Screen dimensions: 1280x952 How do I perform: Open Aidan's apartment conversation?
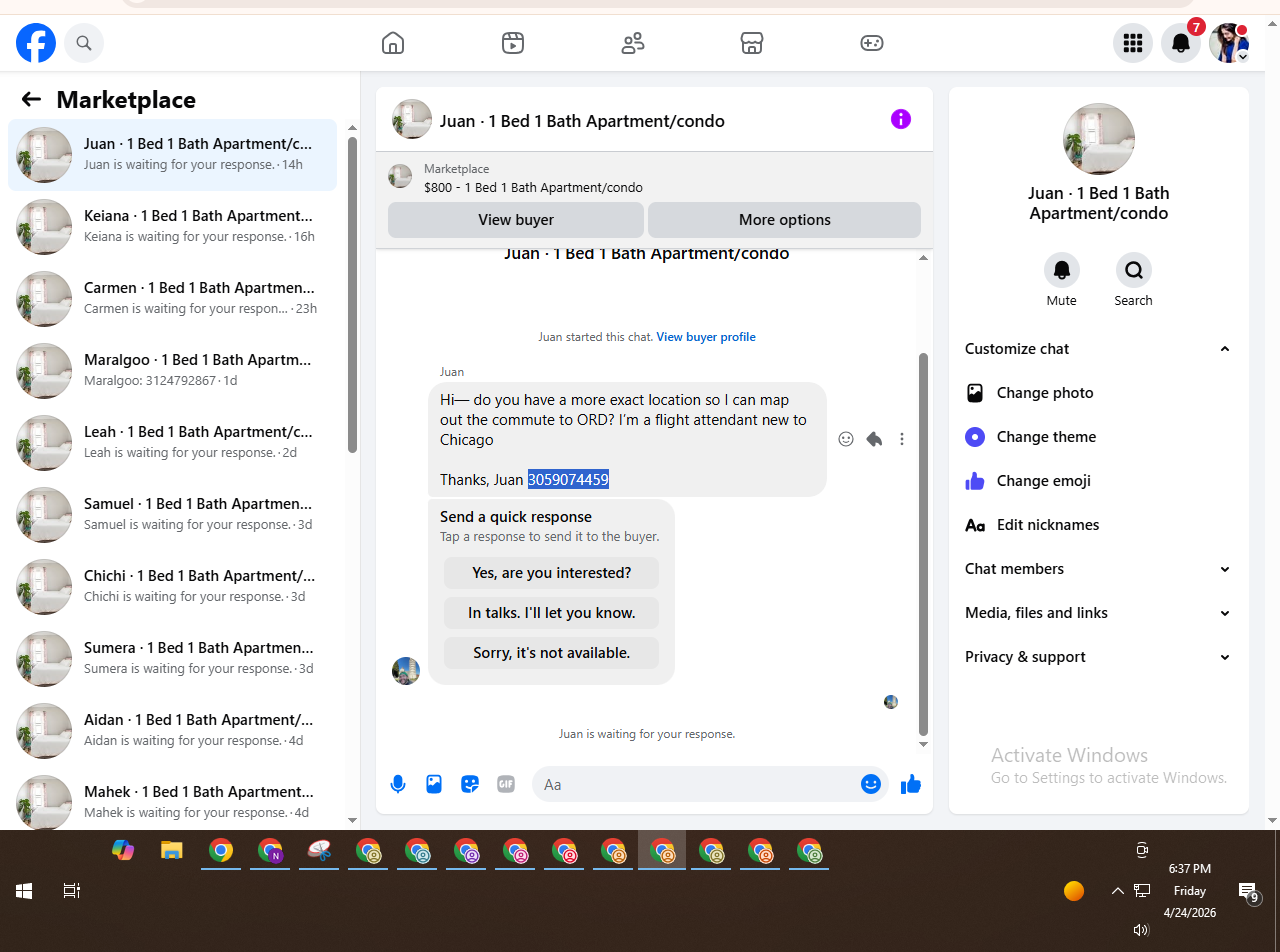point(172,731)
